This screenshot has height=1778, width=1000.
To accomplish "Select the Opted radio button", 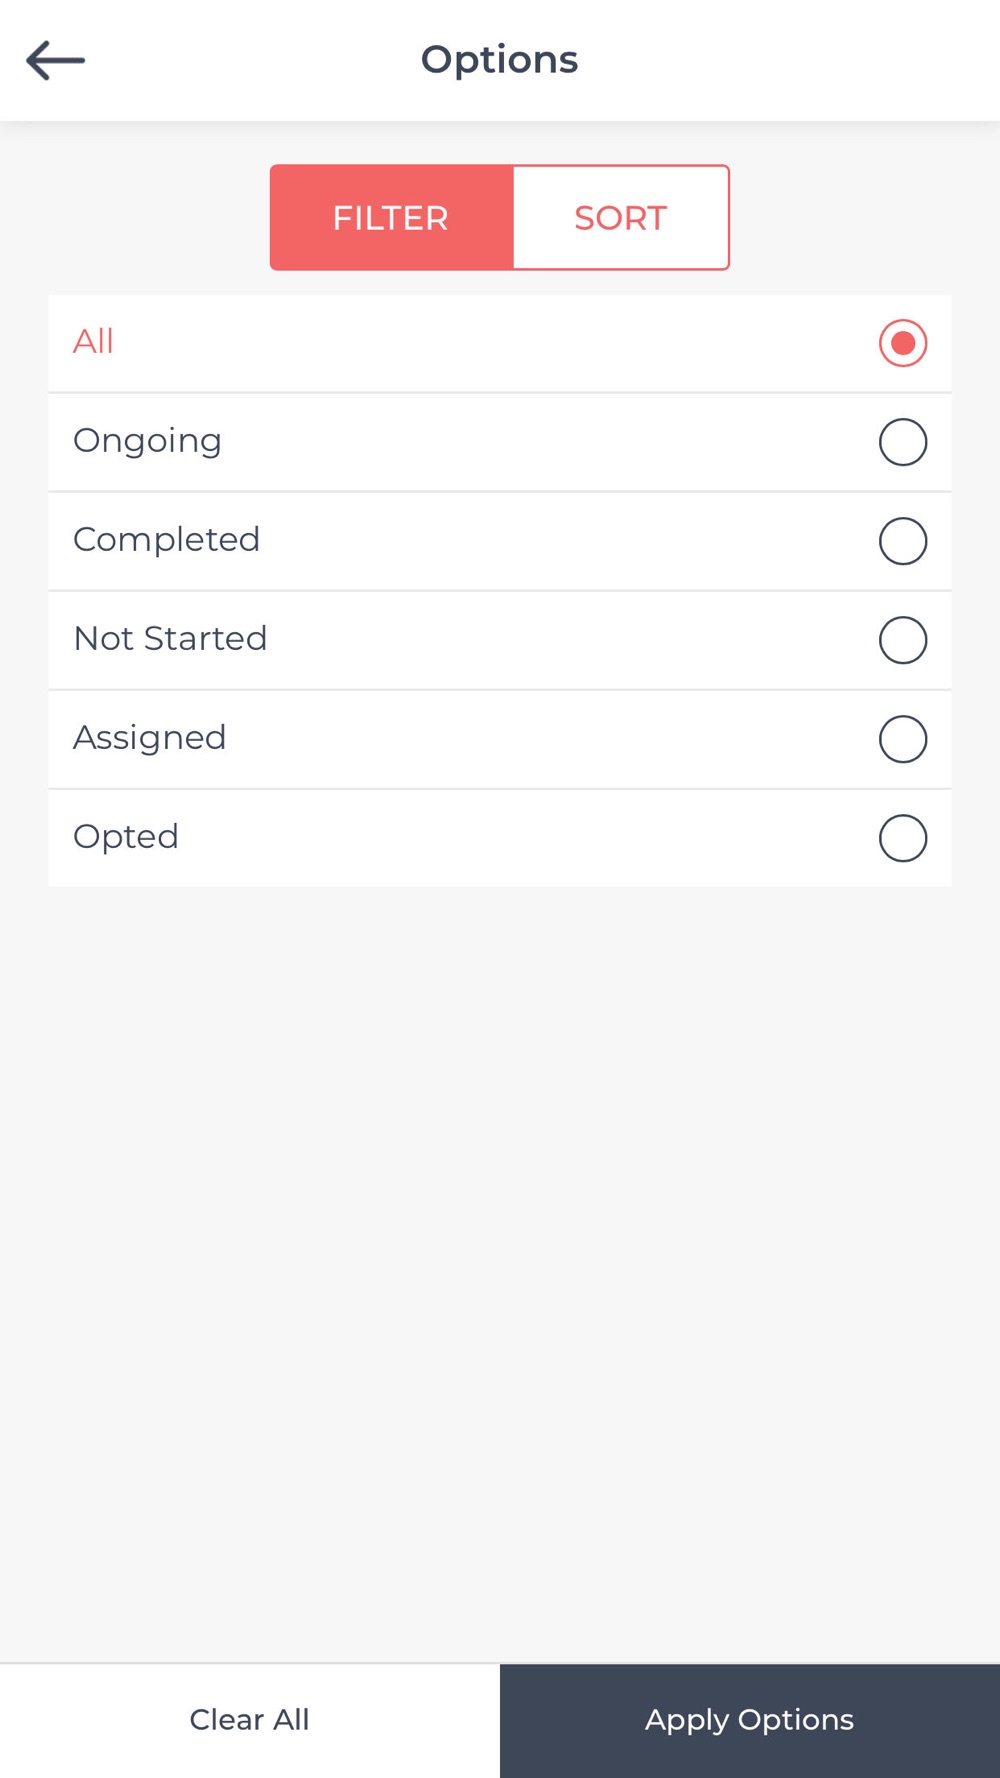I will 903,838.
